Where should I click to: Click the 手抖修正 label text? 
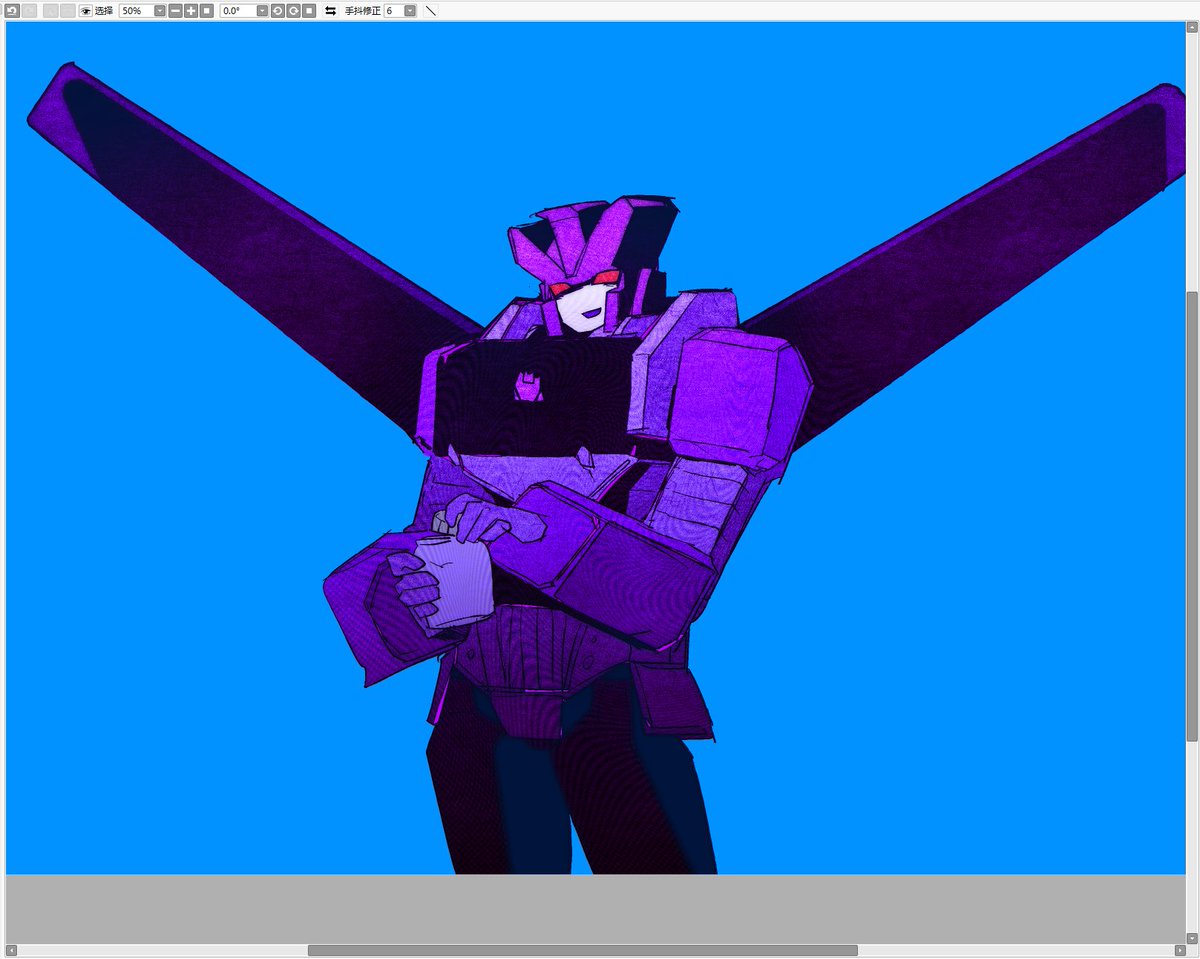(363, 10)
